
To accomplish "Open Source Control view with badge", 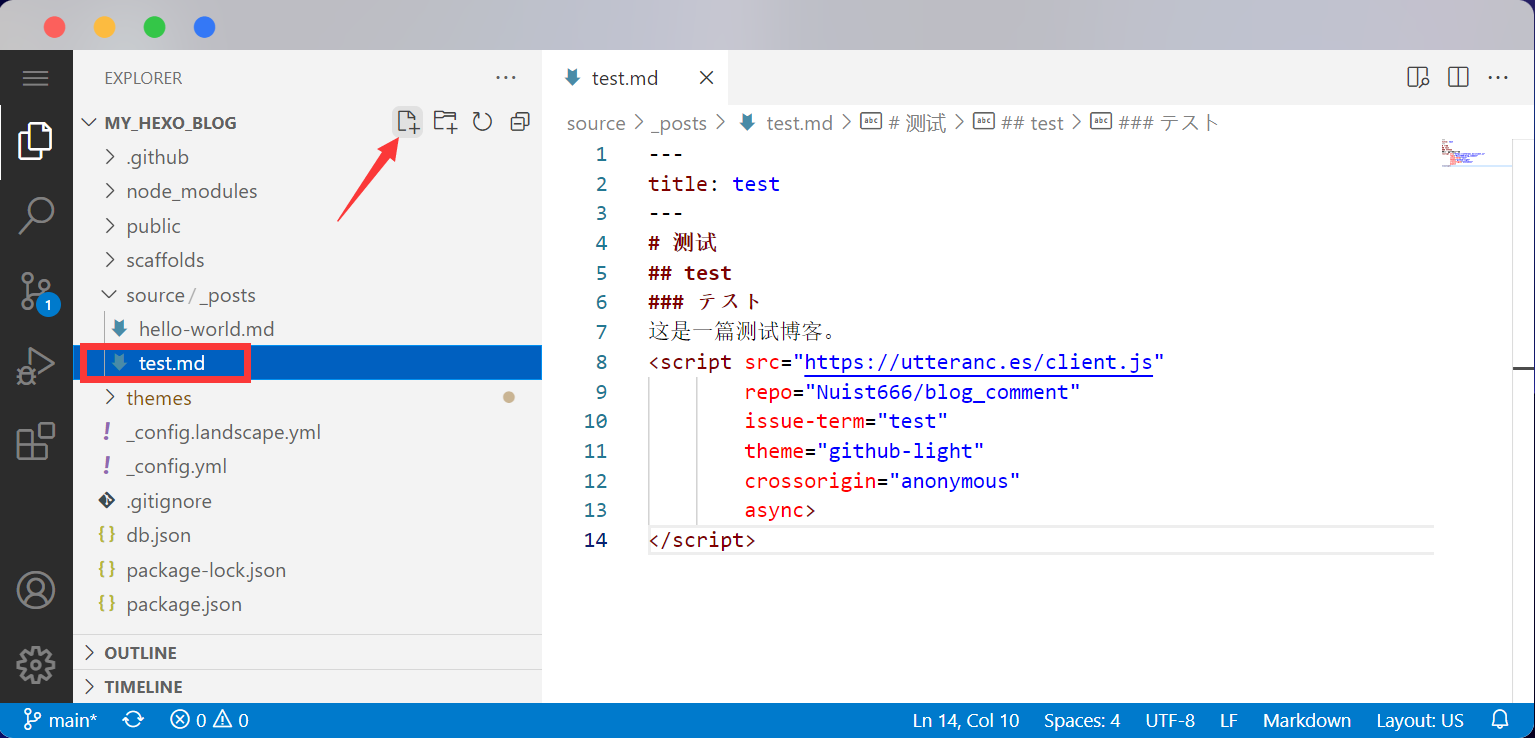I will click(36, 291).
